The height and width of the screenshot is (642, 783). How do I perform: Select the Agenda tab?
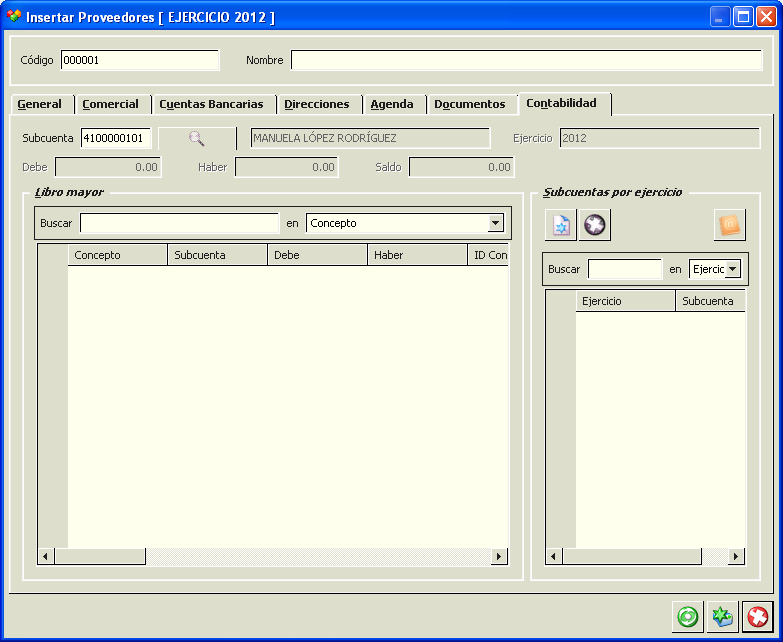(393, 104)
